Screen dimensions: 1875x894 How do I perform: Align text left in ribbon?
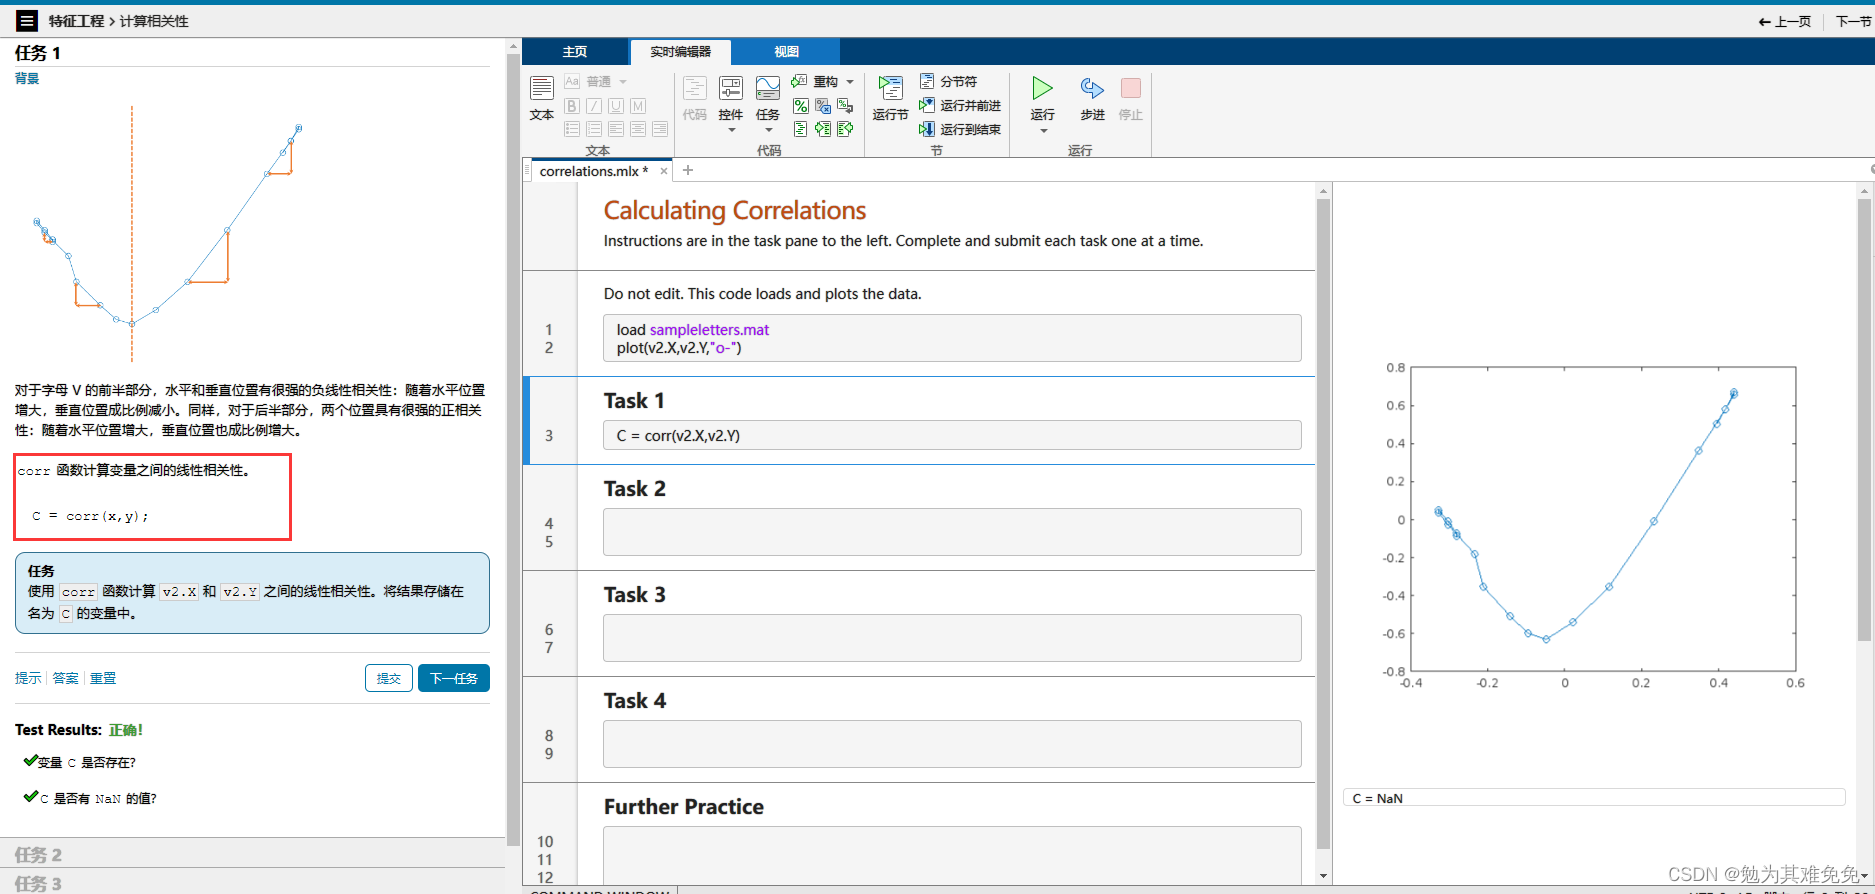(x=616, y=129)
